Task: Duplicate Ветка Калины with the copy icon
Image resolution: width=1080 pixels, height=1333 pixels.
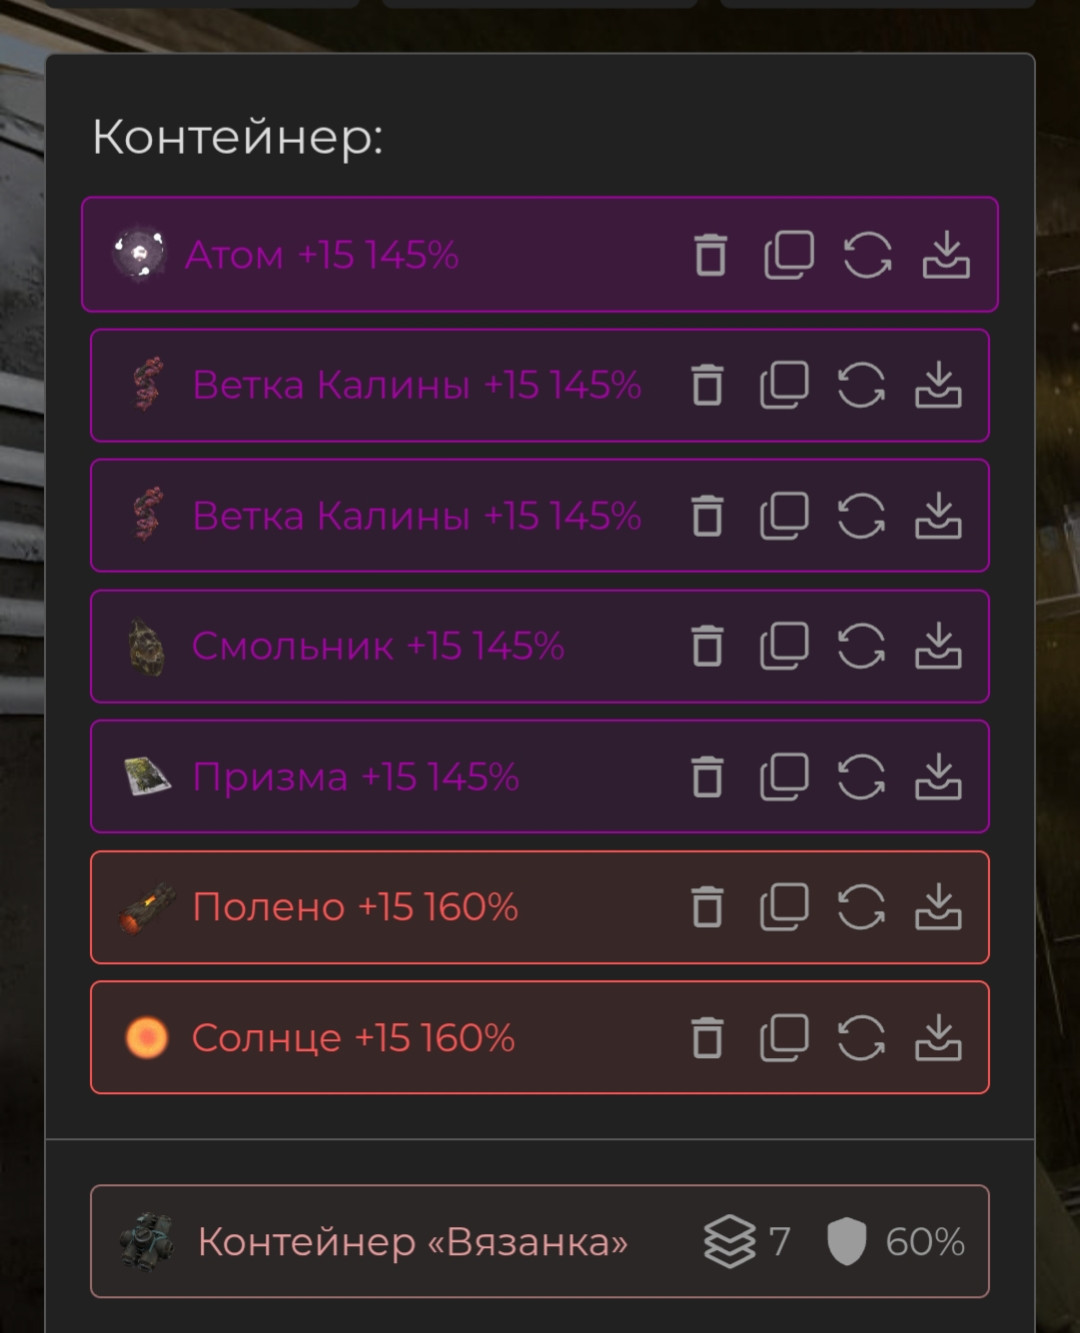Action: (788, 386)
